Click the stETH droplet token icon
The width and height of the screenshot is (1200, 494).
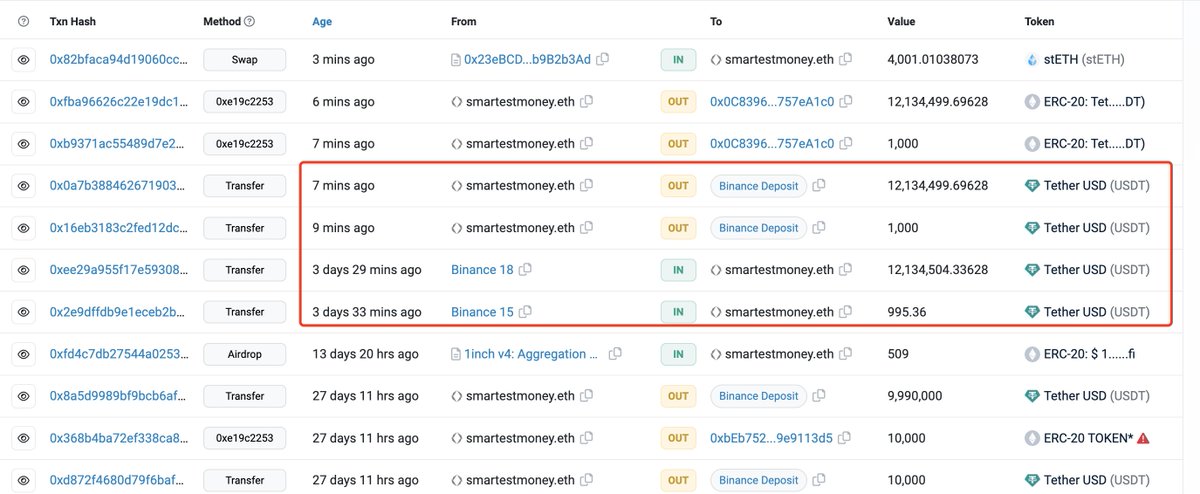1033,60
